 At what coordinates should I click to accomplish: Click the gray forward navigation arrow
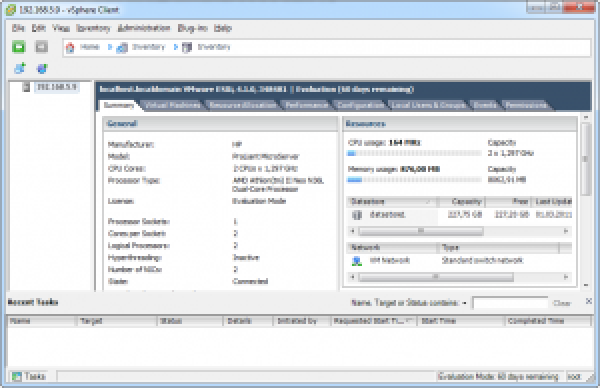pos(42,47)
